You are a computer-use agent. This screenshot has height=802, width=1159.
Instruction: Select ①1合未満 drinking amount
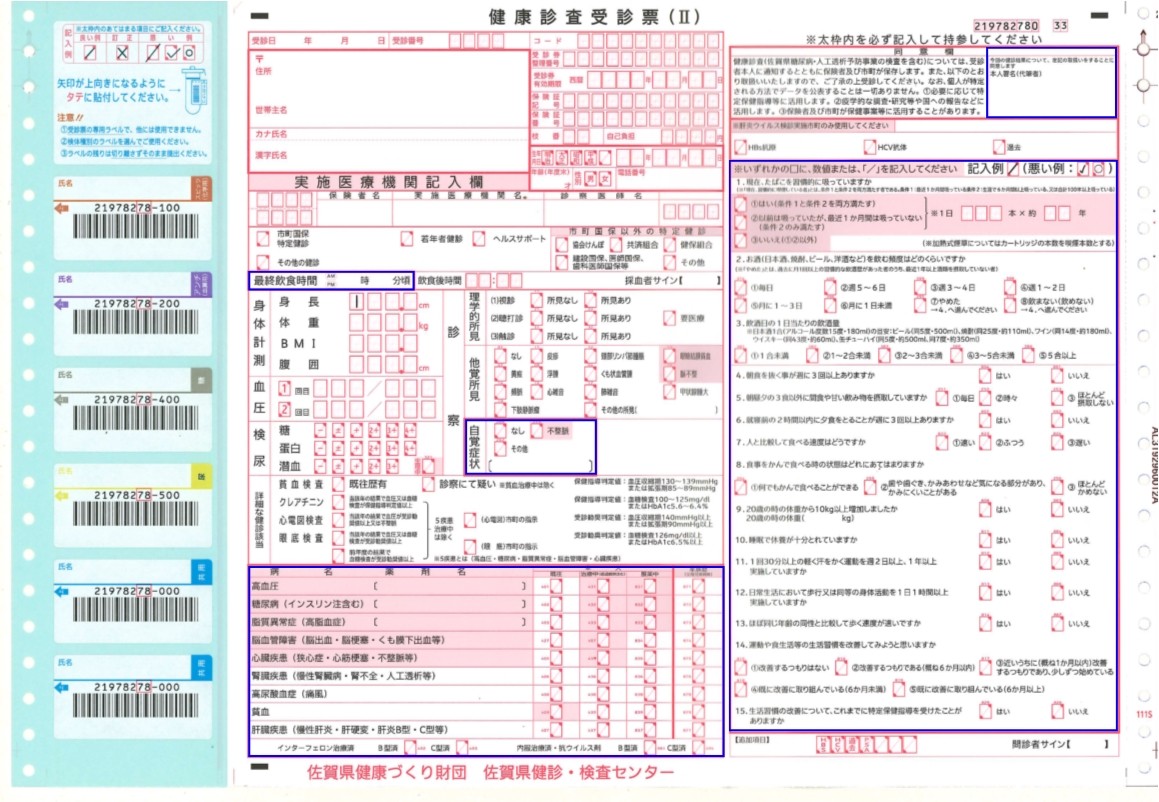pyautogui.click(x=740, y=356)
